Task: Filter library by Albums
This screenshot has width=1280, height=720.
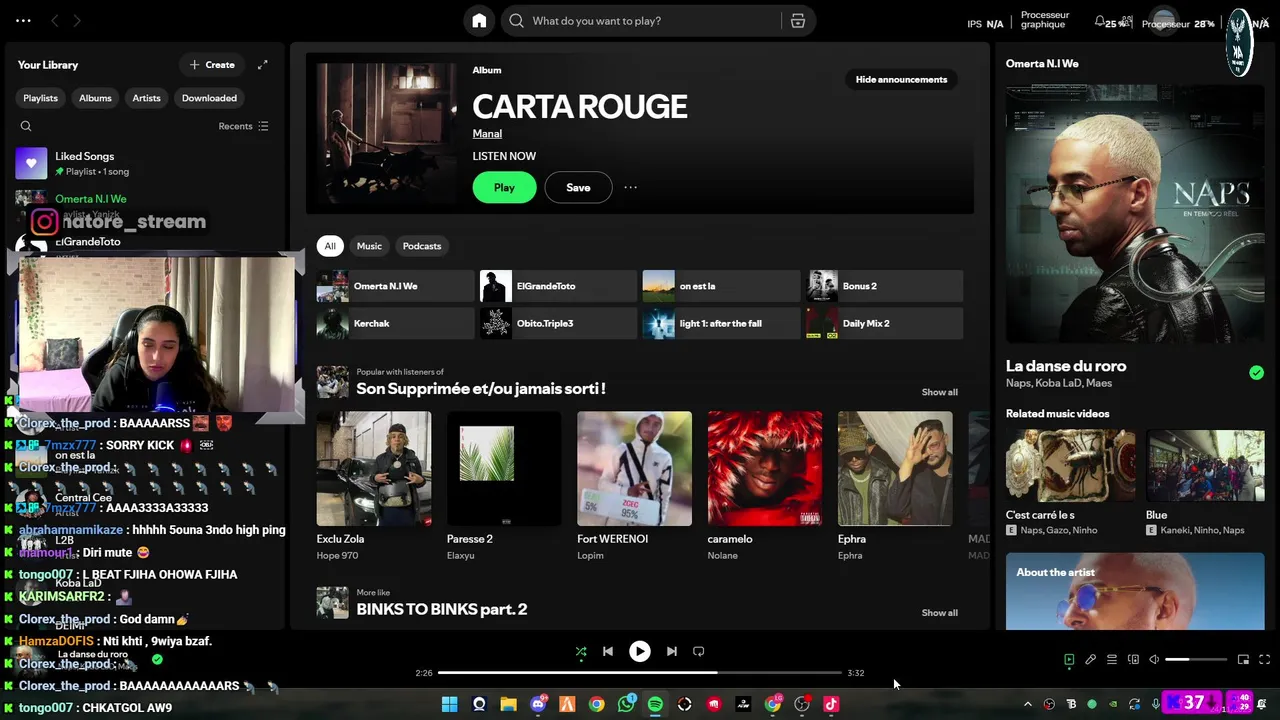Action: (x=95, y=98)
